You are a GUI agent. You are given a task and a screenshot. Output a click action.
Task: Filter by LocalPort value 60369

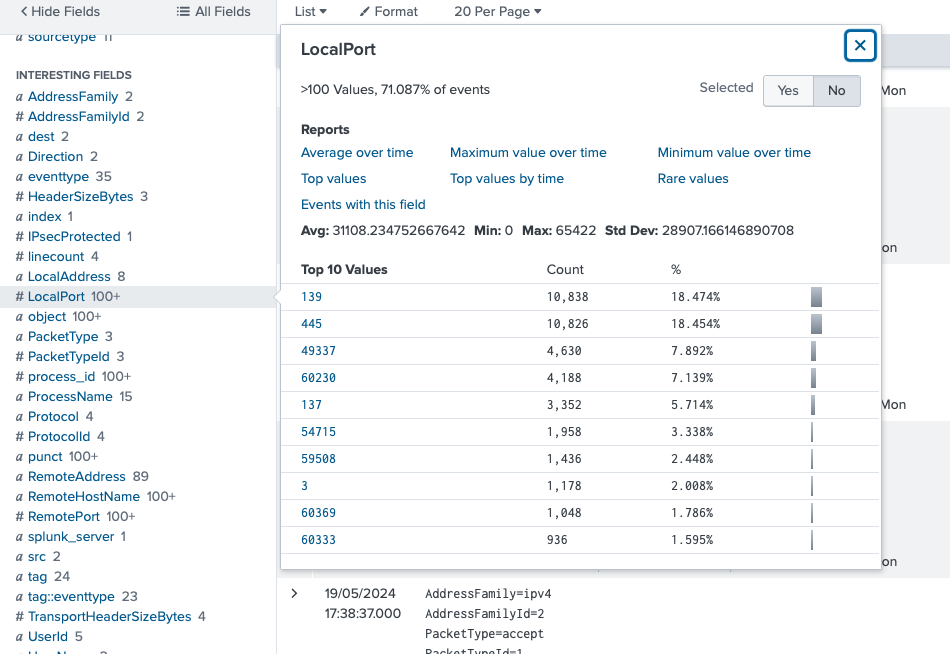point(318,513)
